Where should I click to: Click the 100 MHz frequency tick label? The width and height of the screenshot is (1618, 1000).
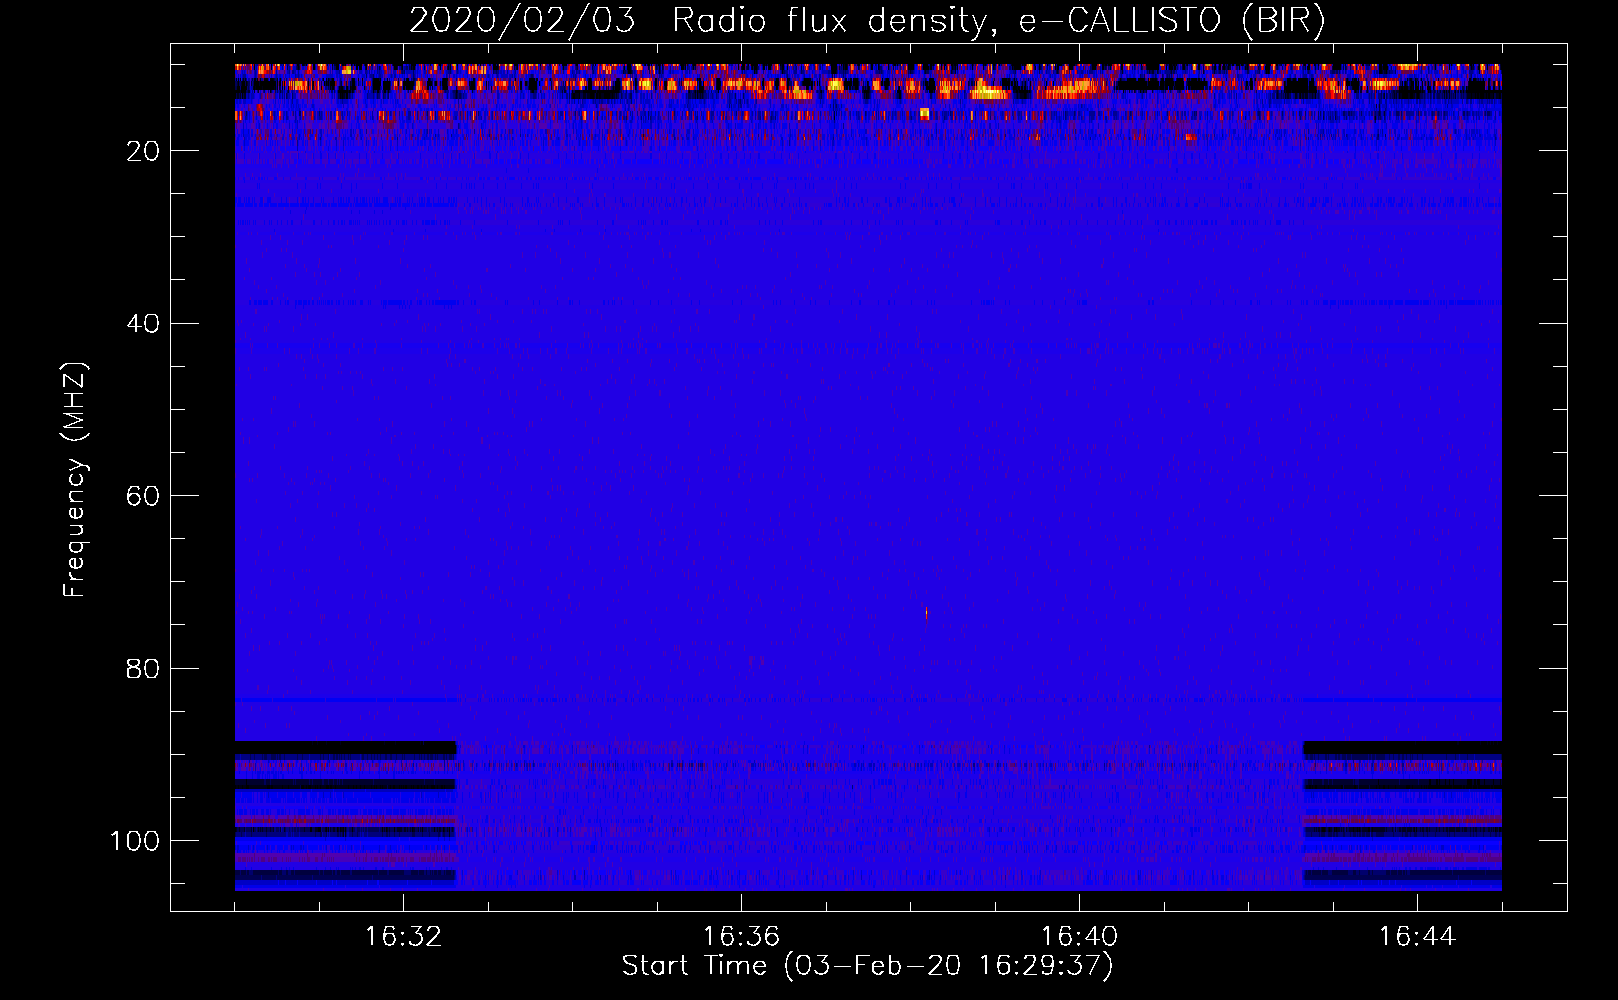pos(135,841)
